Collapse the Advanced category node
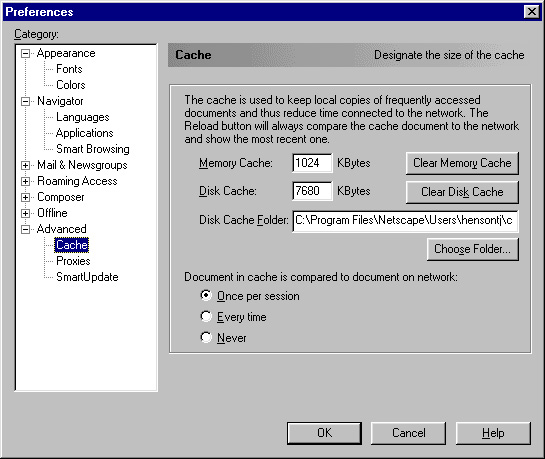 click(25, 229)
